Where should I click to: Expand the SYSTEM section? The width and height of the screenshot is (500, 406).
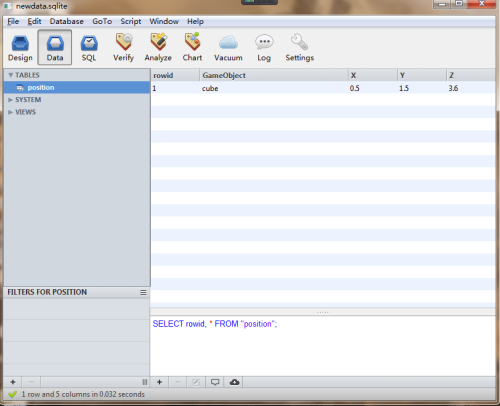[11, 100]
